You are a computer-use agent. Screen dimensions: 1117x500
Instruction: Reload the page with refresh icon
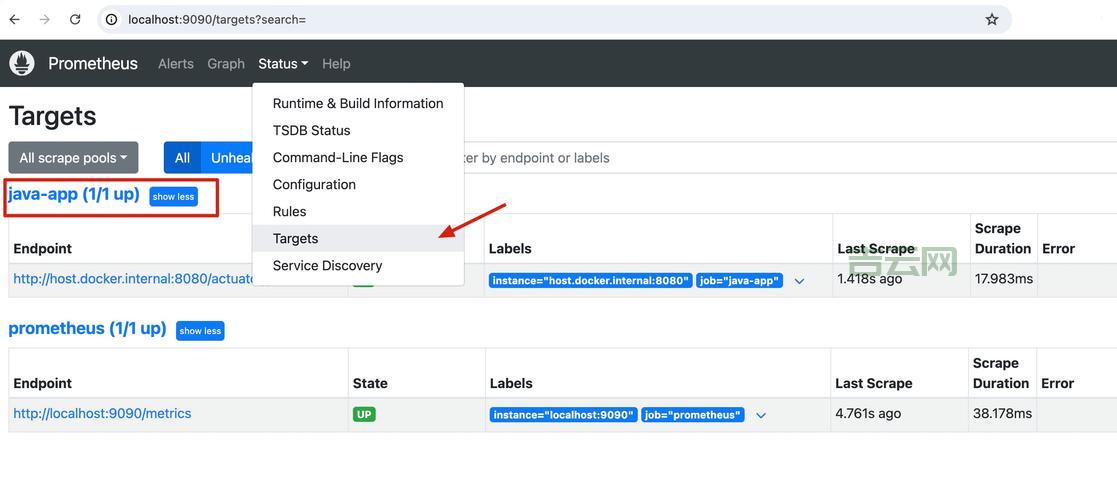75,19
